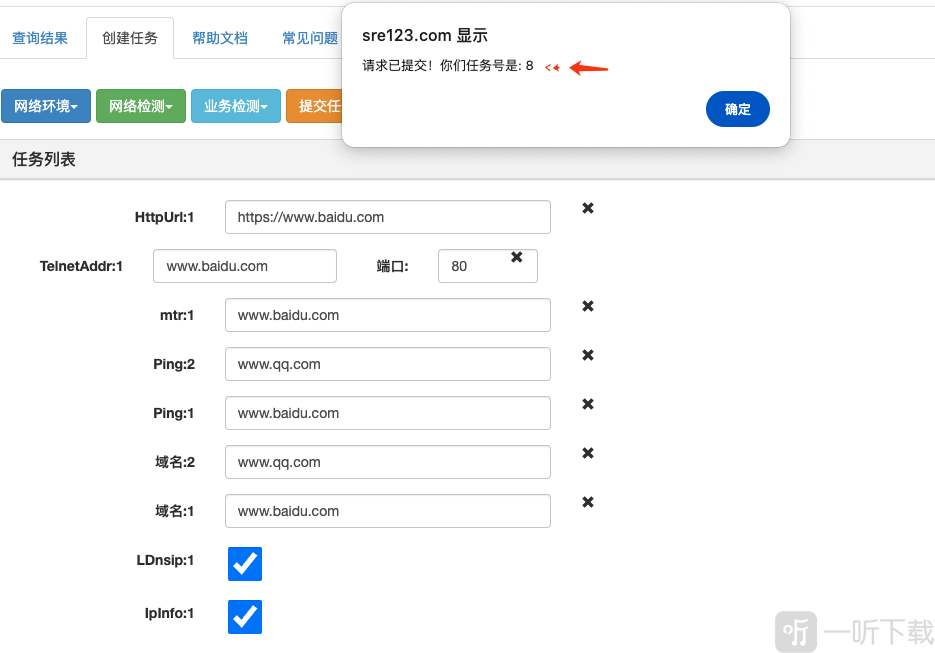Expand the 网络检测 dropdown
This screenshot has width=935, height=653.
pos(140,105)
